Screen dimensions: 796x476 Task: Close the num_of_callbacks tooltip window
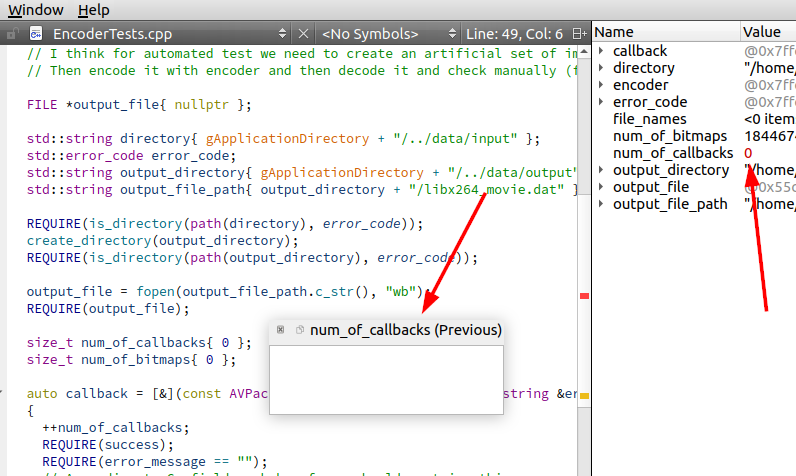[281, 330]
